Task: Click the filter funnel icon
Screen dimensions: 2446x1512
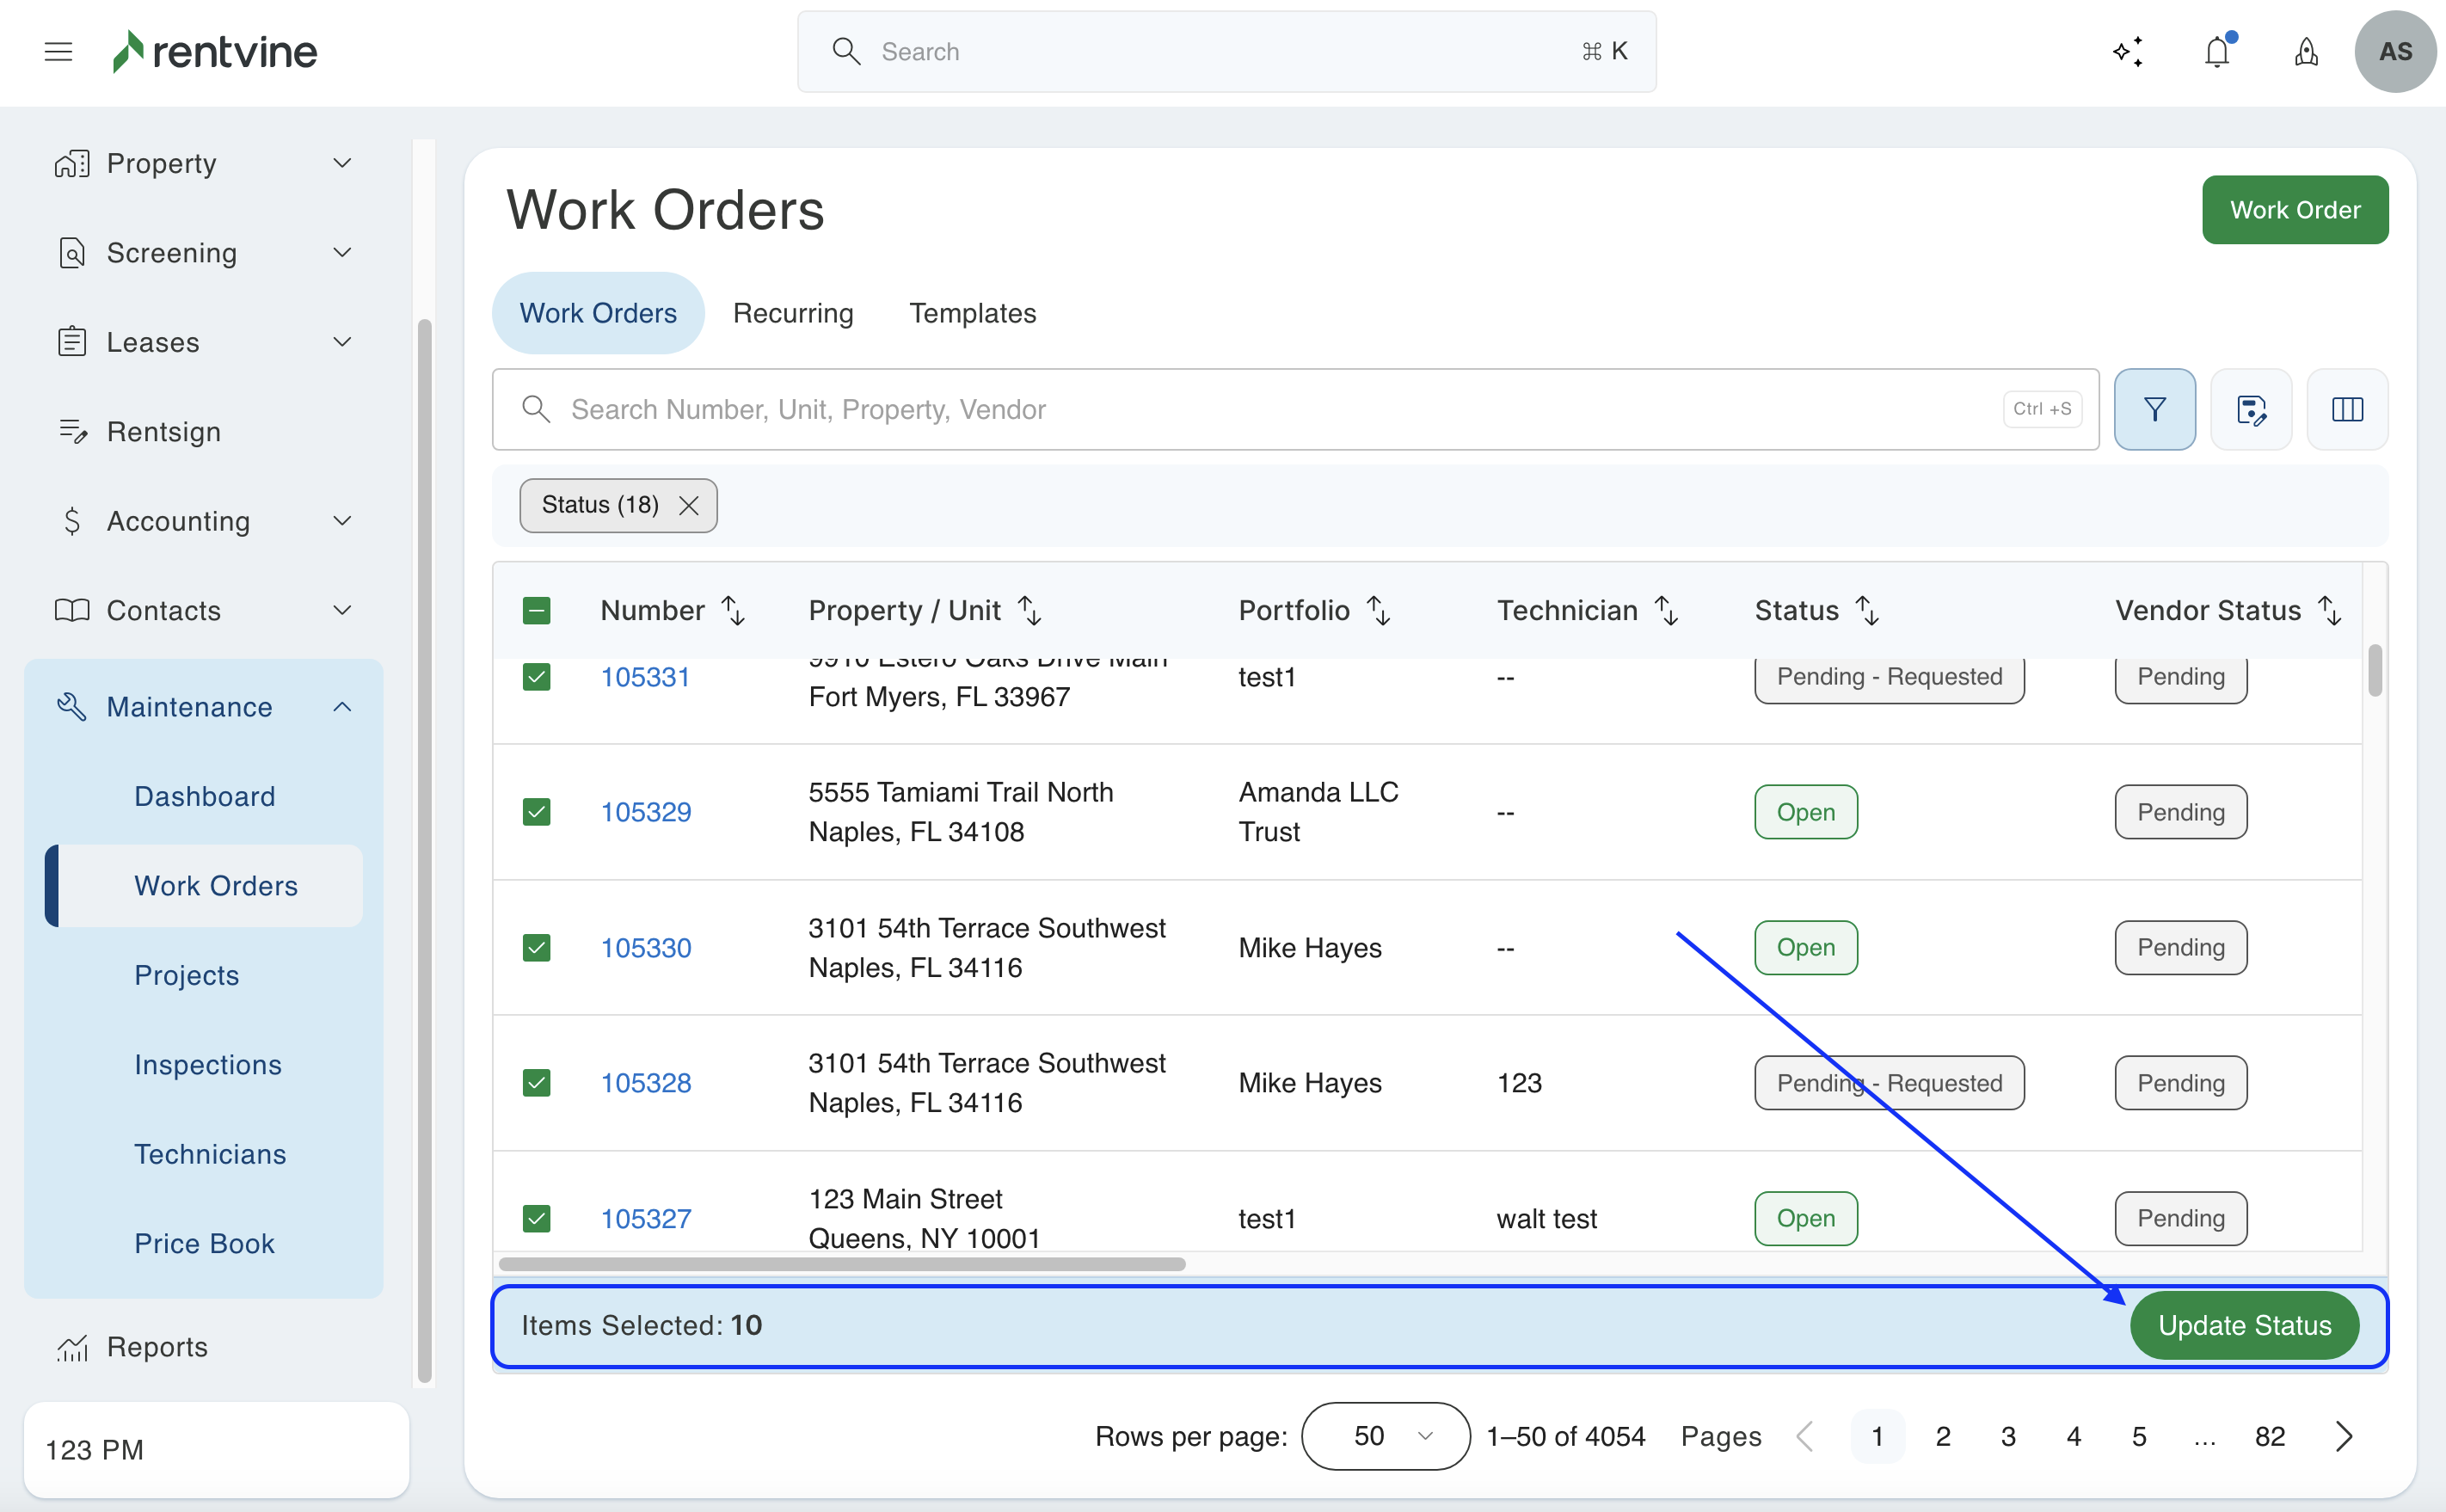Action: tap(2154, 409)
